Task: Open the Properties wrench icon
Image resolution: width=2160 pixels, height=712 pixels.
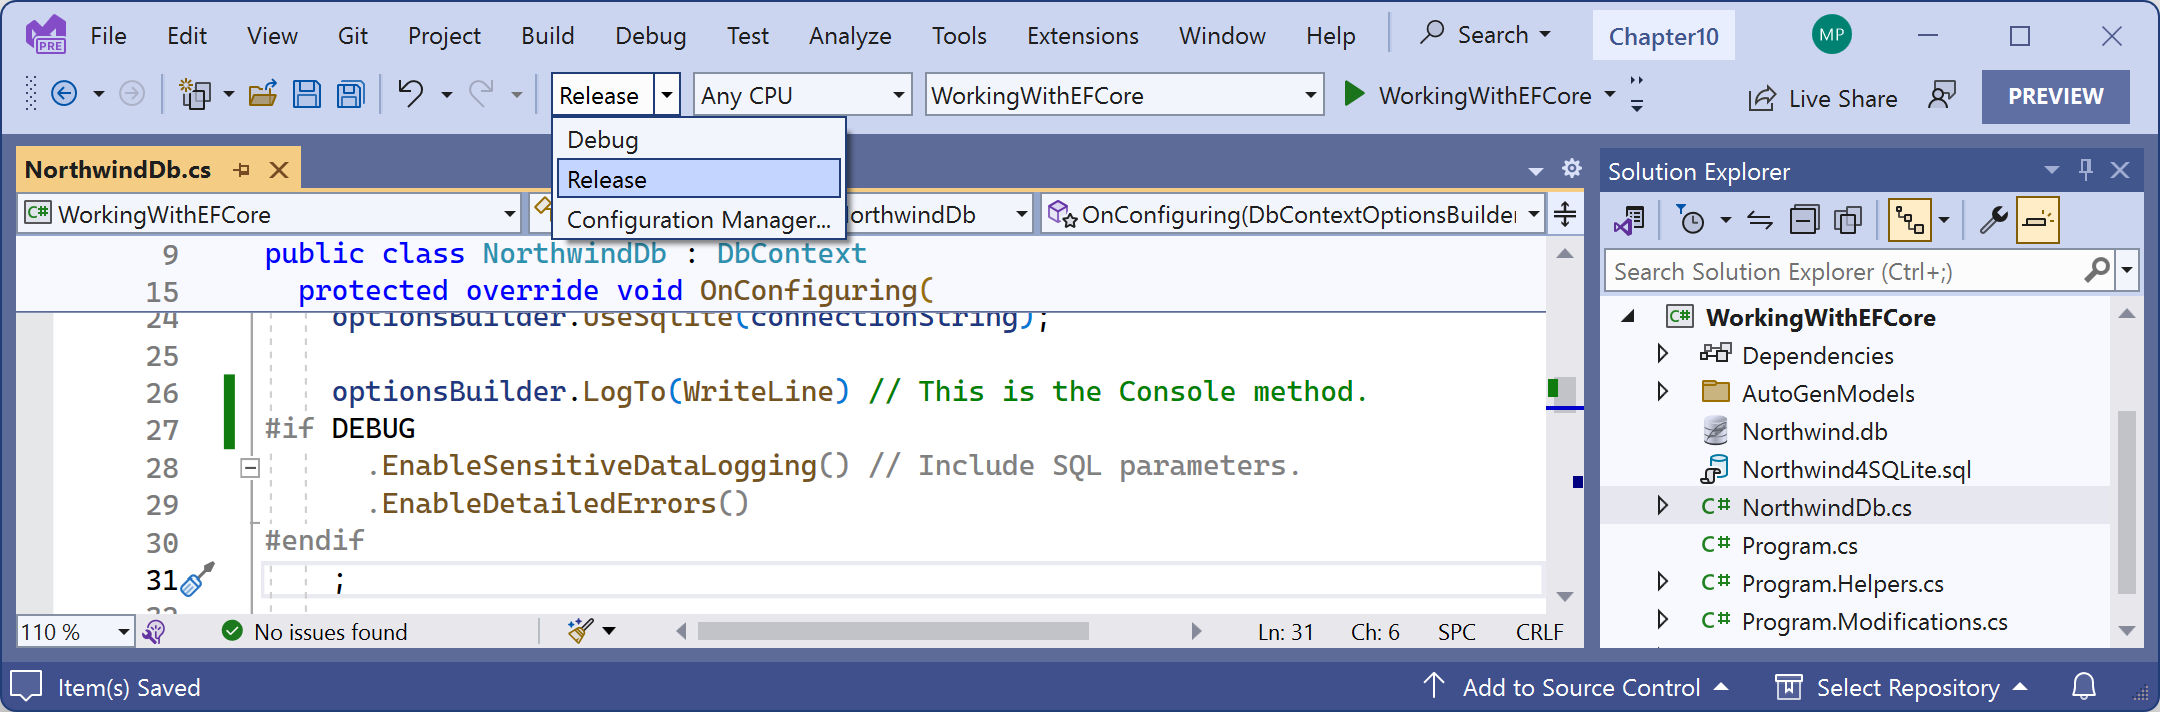Action: pos(1994,220)
